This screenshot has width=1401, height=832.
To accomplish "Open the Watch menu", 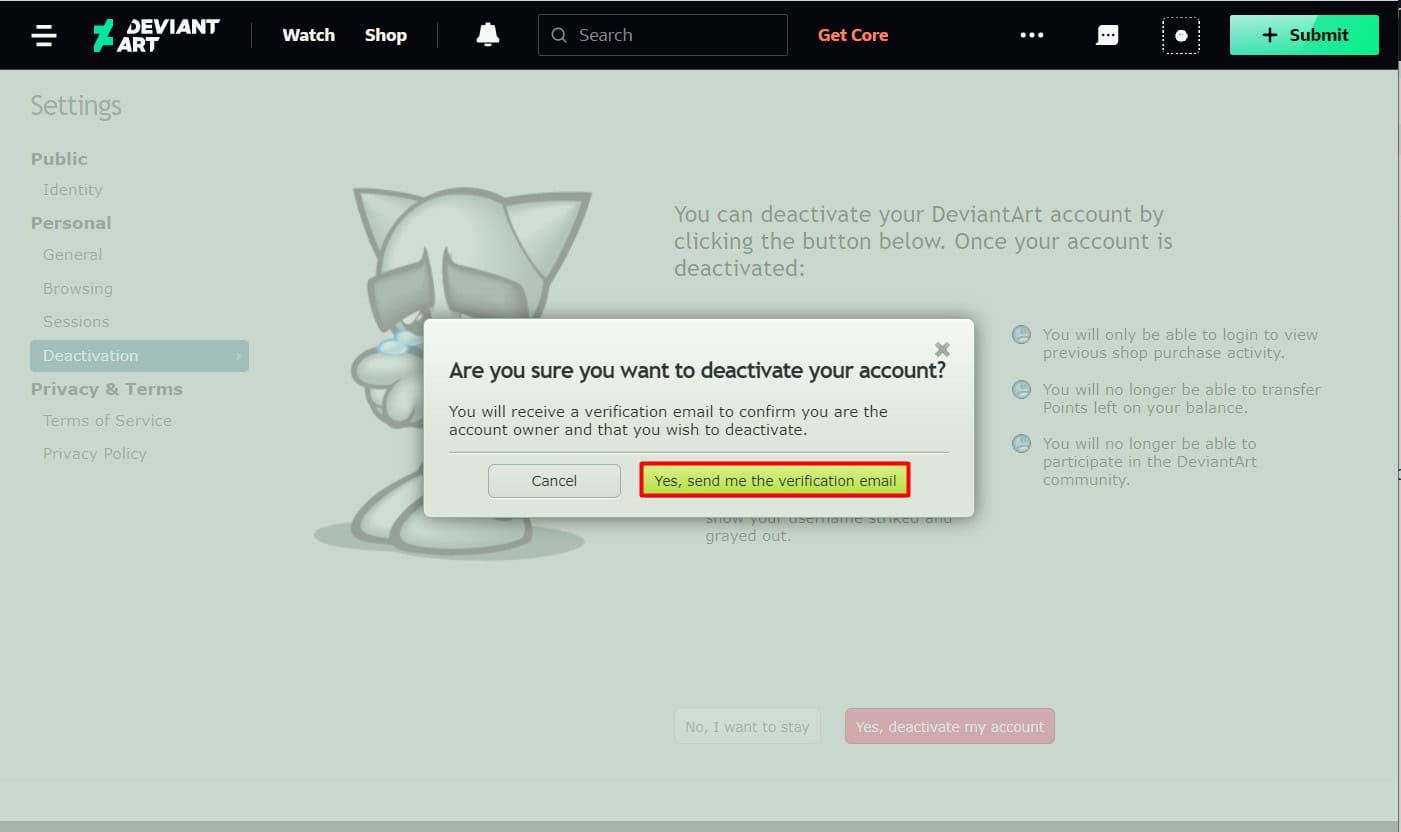I will click(308, 34).
